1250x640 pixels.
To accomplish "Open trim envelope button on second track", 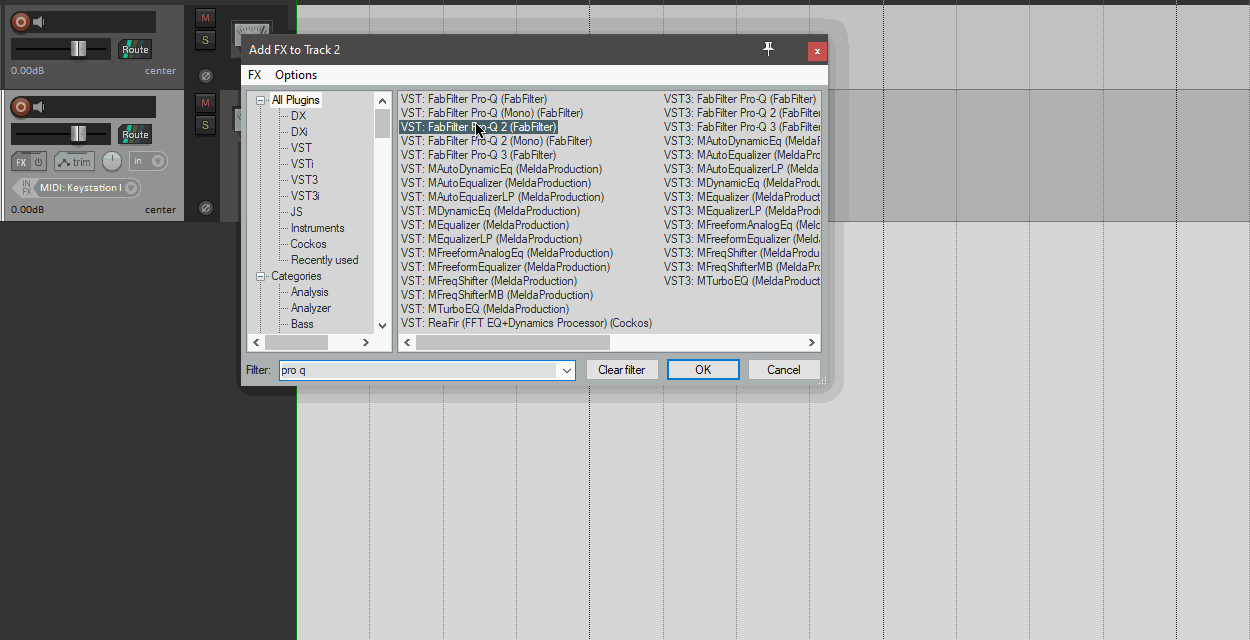I will pyautogui.click(x=75, y=162).
